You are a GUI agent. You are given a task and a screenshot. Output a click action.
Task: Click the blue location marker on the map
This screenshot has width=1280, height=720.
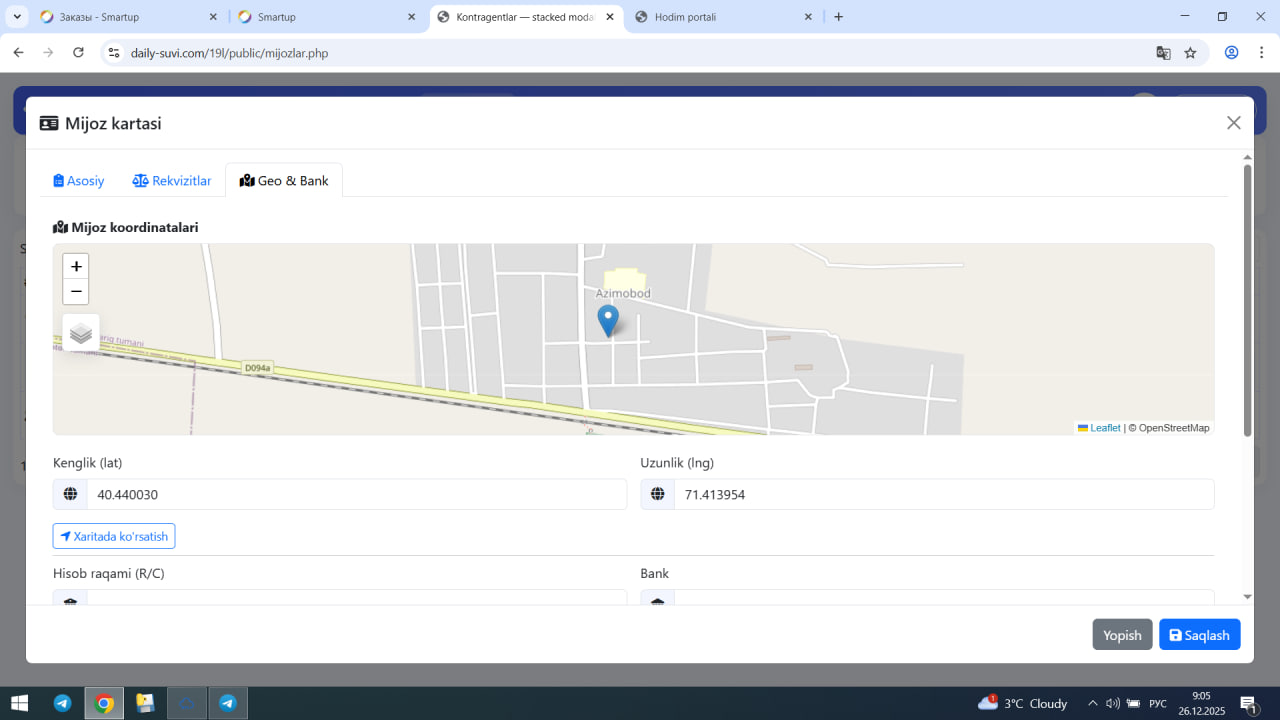(608, 321)
